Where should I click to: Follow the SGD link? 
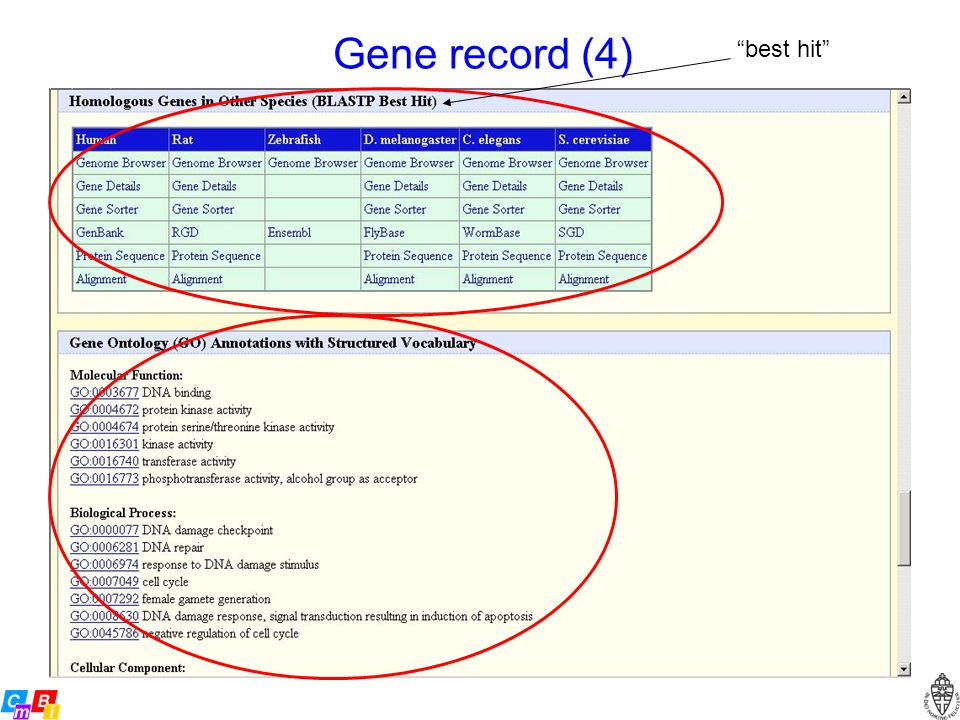click(571, 233)
